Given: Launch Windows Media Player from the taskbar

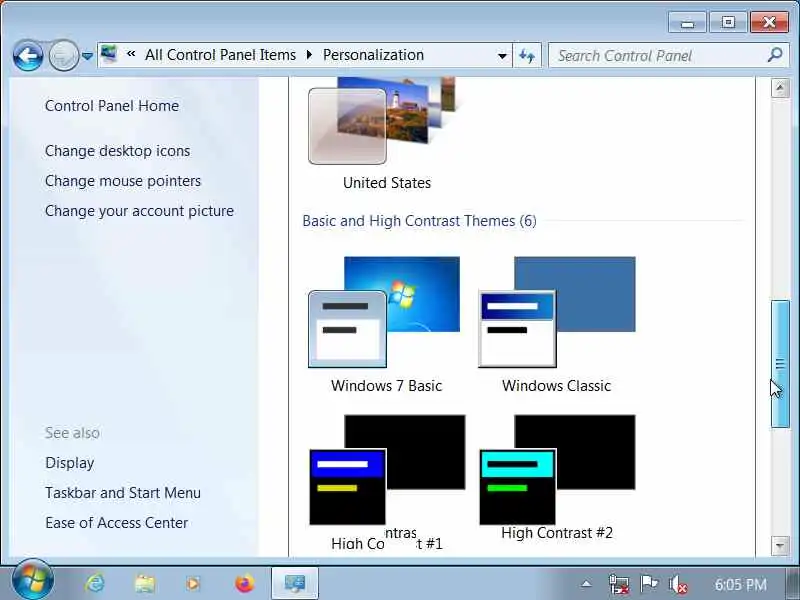Looking at the screenshot, I should (193, 583).
